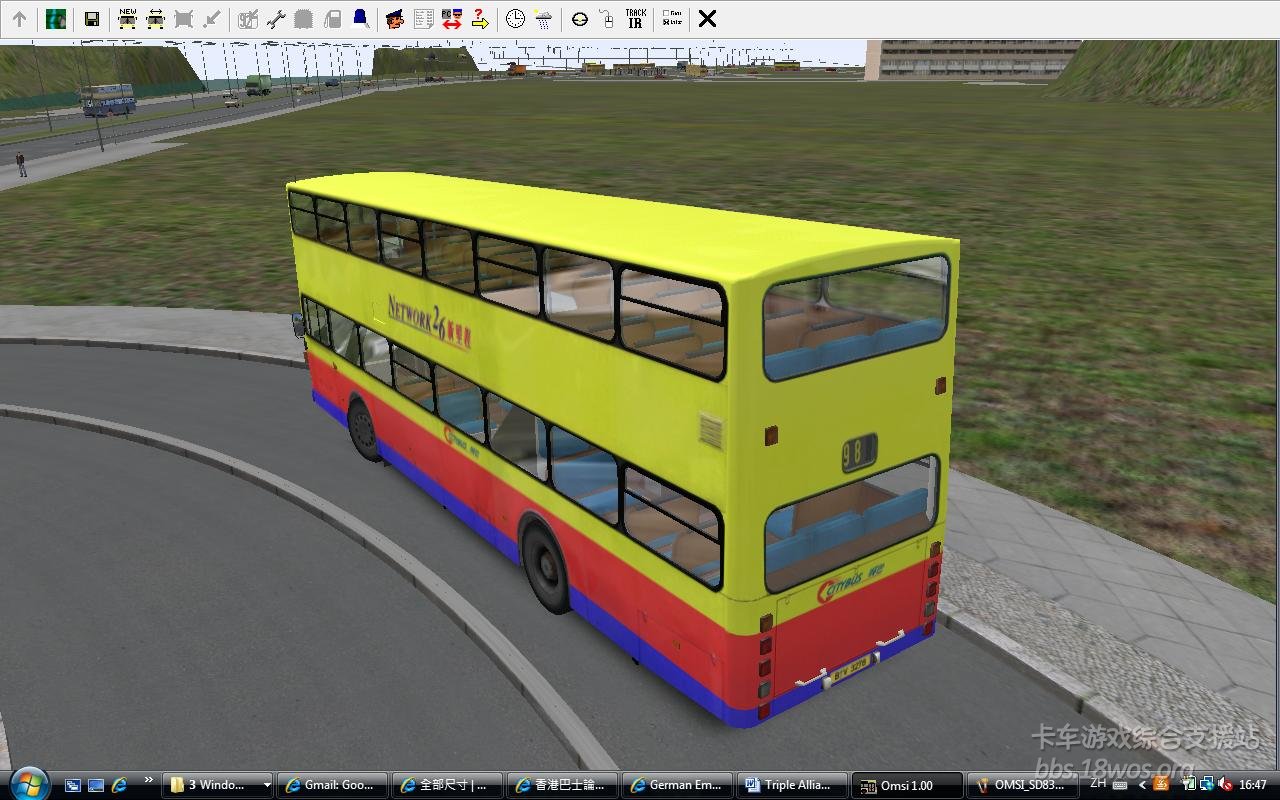Open the timetable list icon

pyautogui.click(x=423, y=19)
